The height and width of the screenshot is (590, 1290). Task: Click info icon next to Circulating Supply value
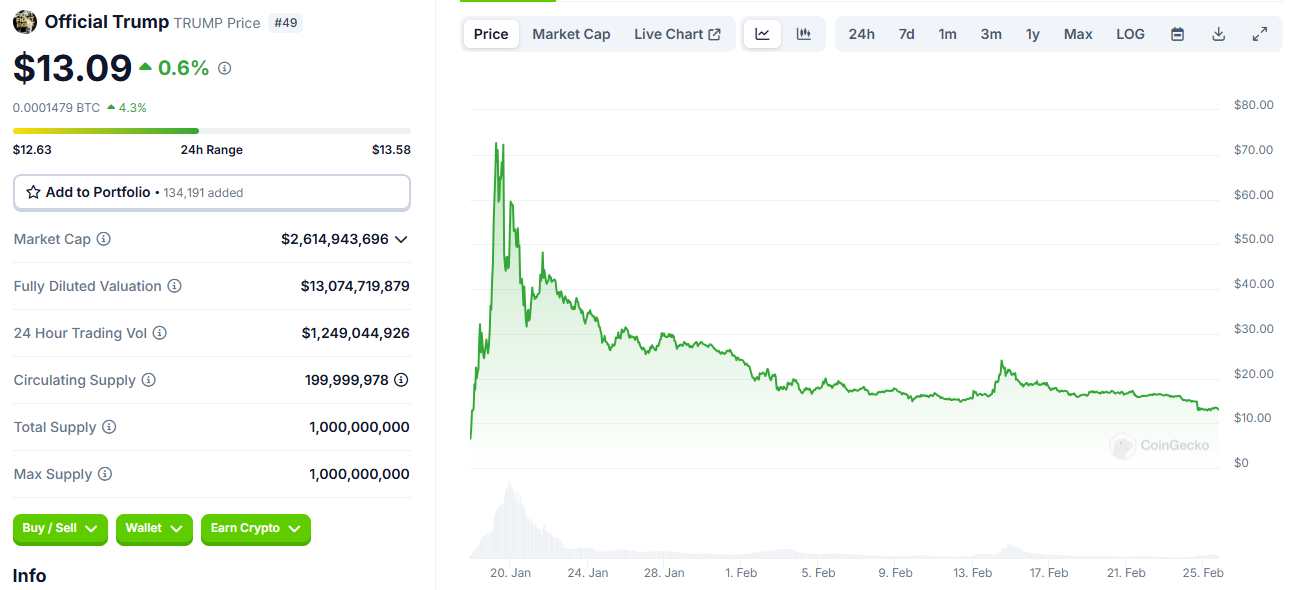[x=401, y=380]
